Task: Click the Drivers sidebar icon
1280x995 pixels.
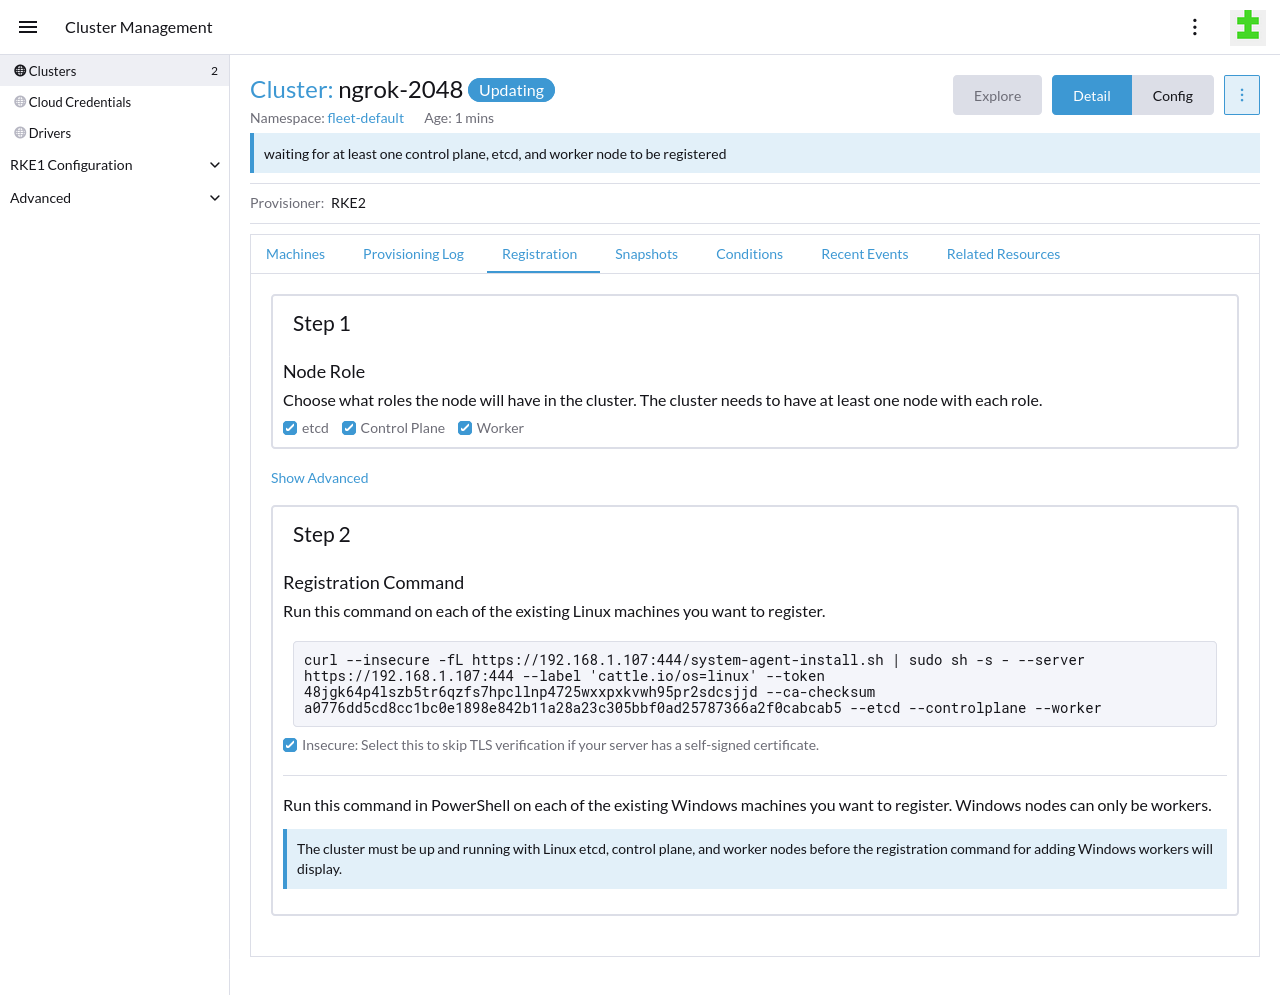Action: pyautogui.click(x=18, y=132)
